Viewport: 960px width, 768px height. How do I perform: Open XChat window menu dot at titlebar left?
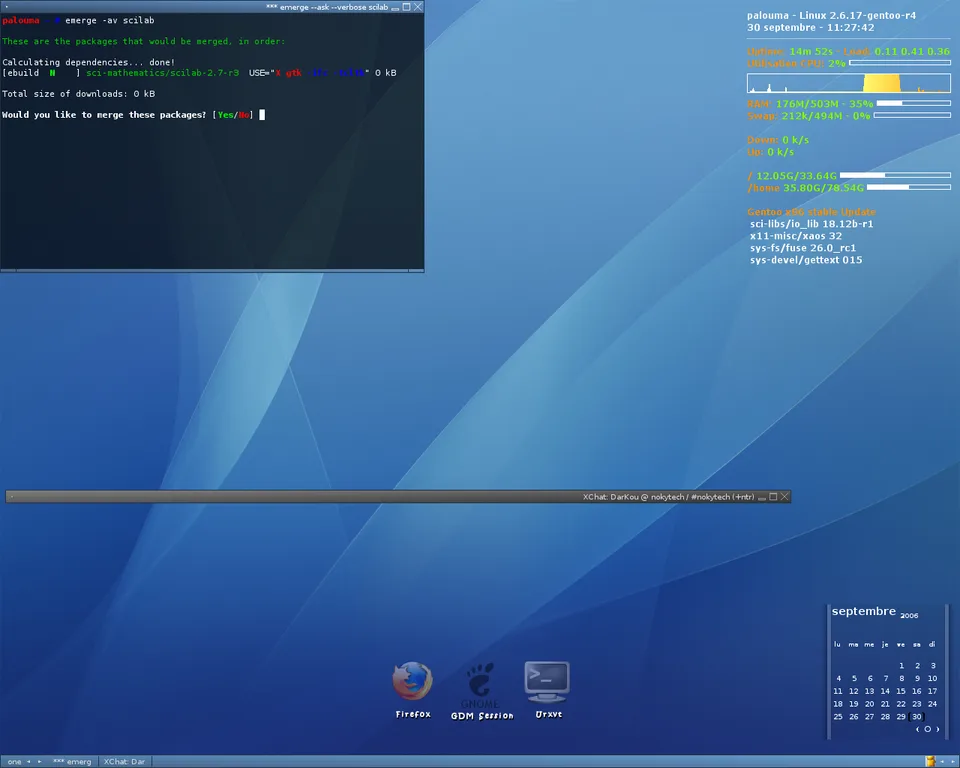pos(12,497)
